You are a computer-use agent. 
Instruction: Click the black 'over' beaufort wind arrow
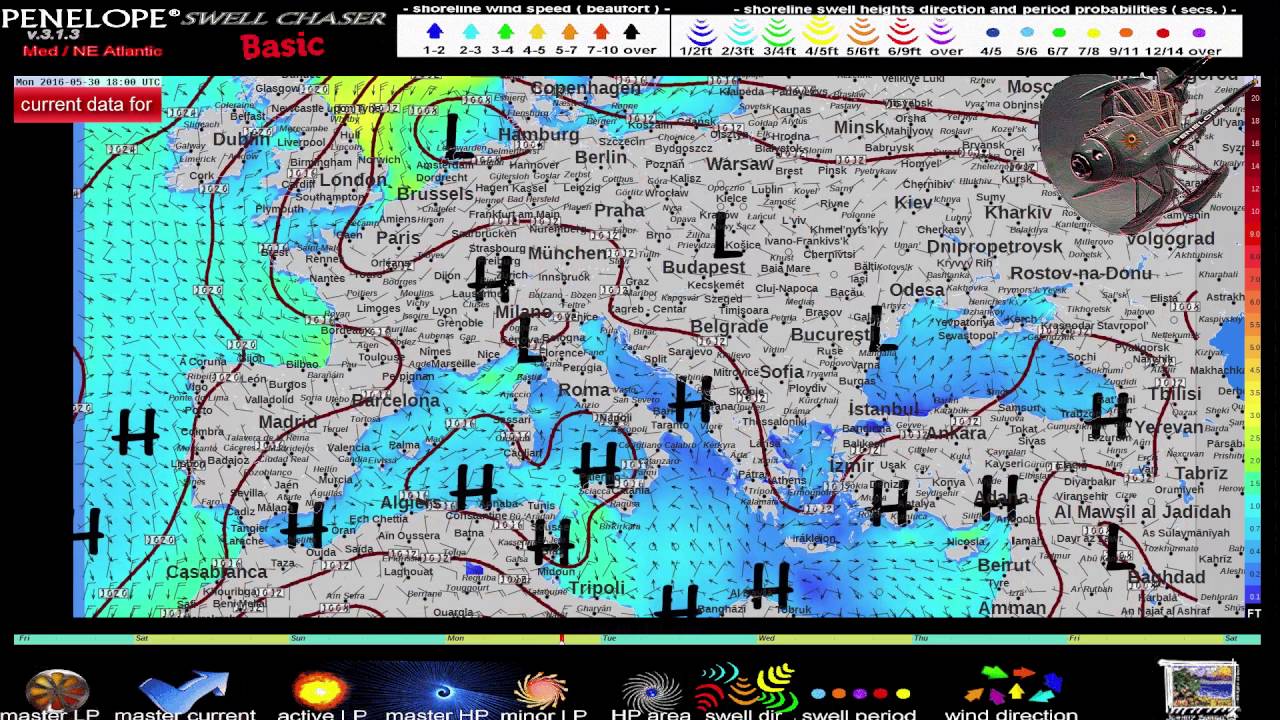(632, 32)
